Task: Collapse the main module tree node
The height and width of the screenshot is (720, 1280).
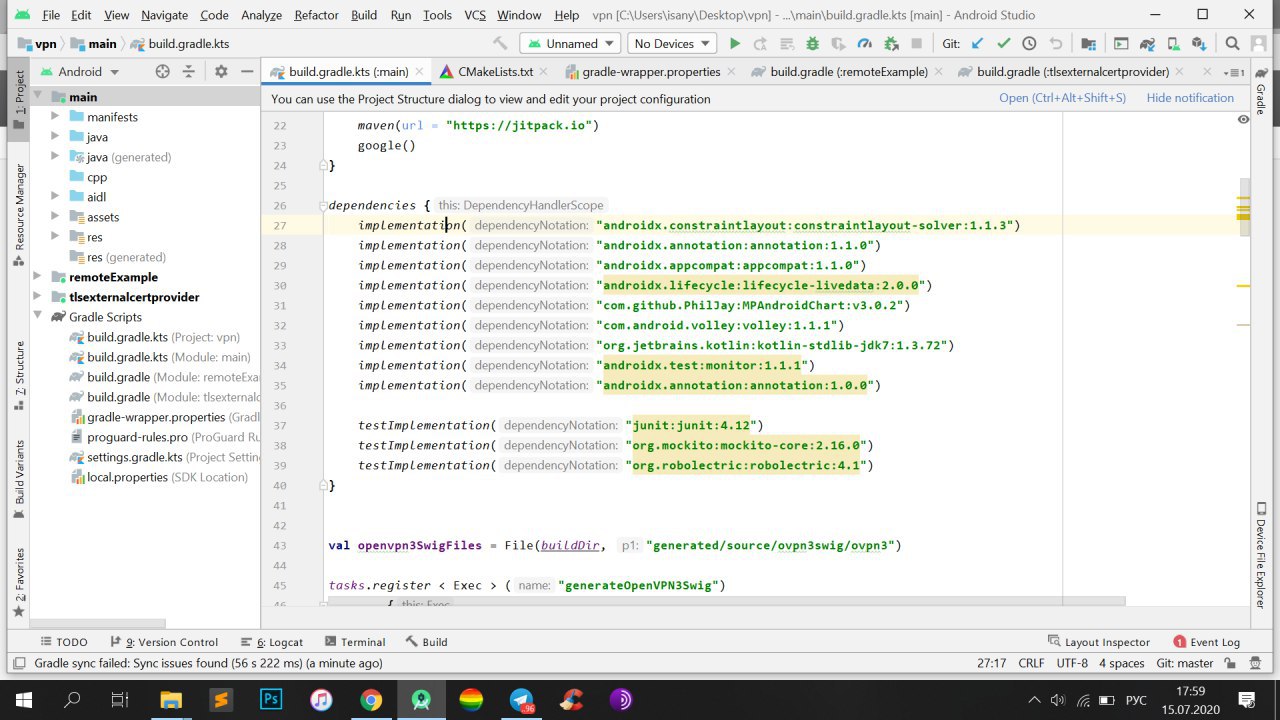Action: click(x=38, y=97)
